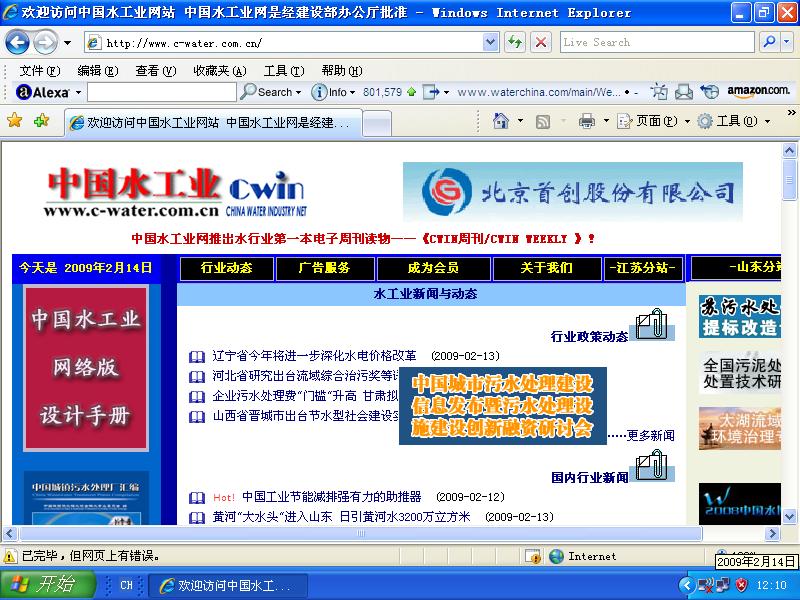Image resolution: width=800 pixels, height=600 pixels.
Task: Click the Alexa toolbar logo icon
Action: tap(22, 92)
